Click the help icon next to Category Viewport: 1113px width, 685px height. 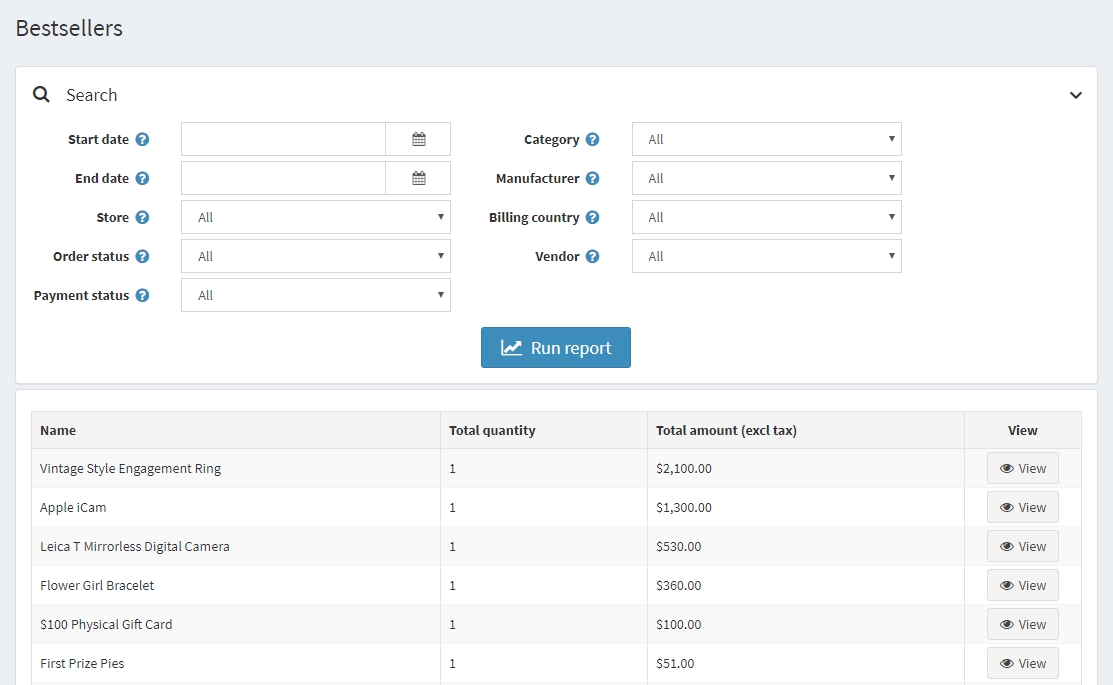(x=593, y=140)
